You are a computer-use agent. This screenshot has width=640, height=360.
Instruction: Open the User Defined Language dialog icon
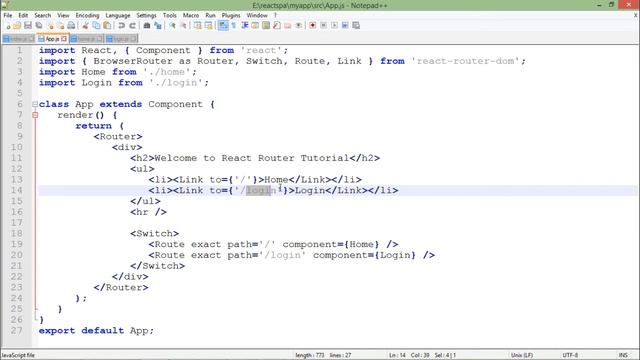tap(255, 25)
